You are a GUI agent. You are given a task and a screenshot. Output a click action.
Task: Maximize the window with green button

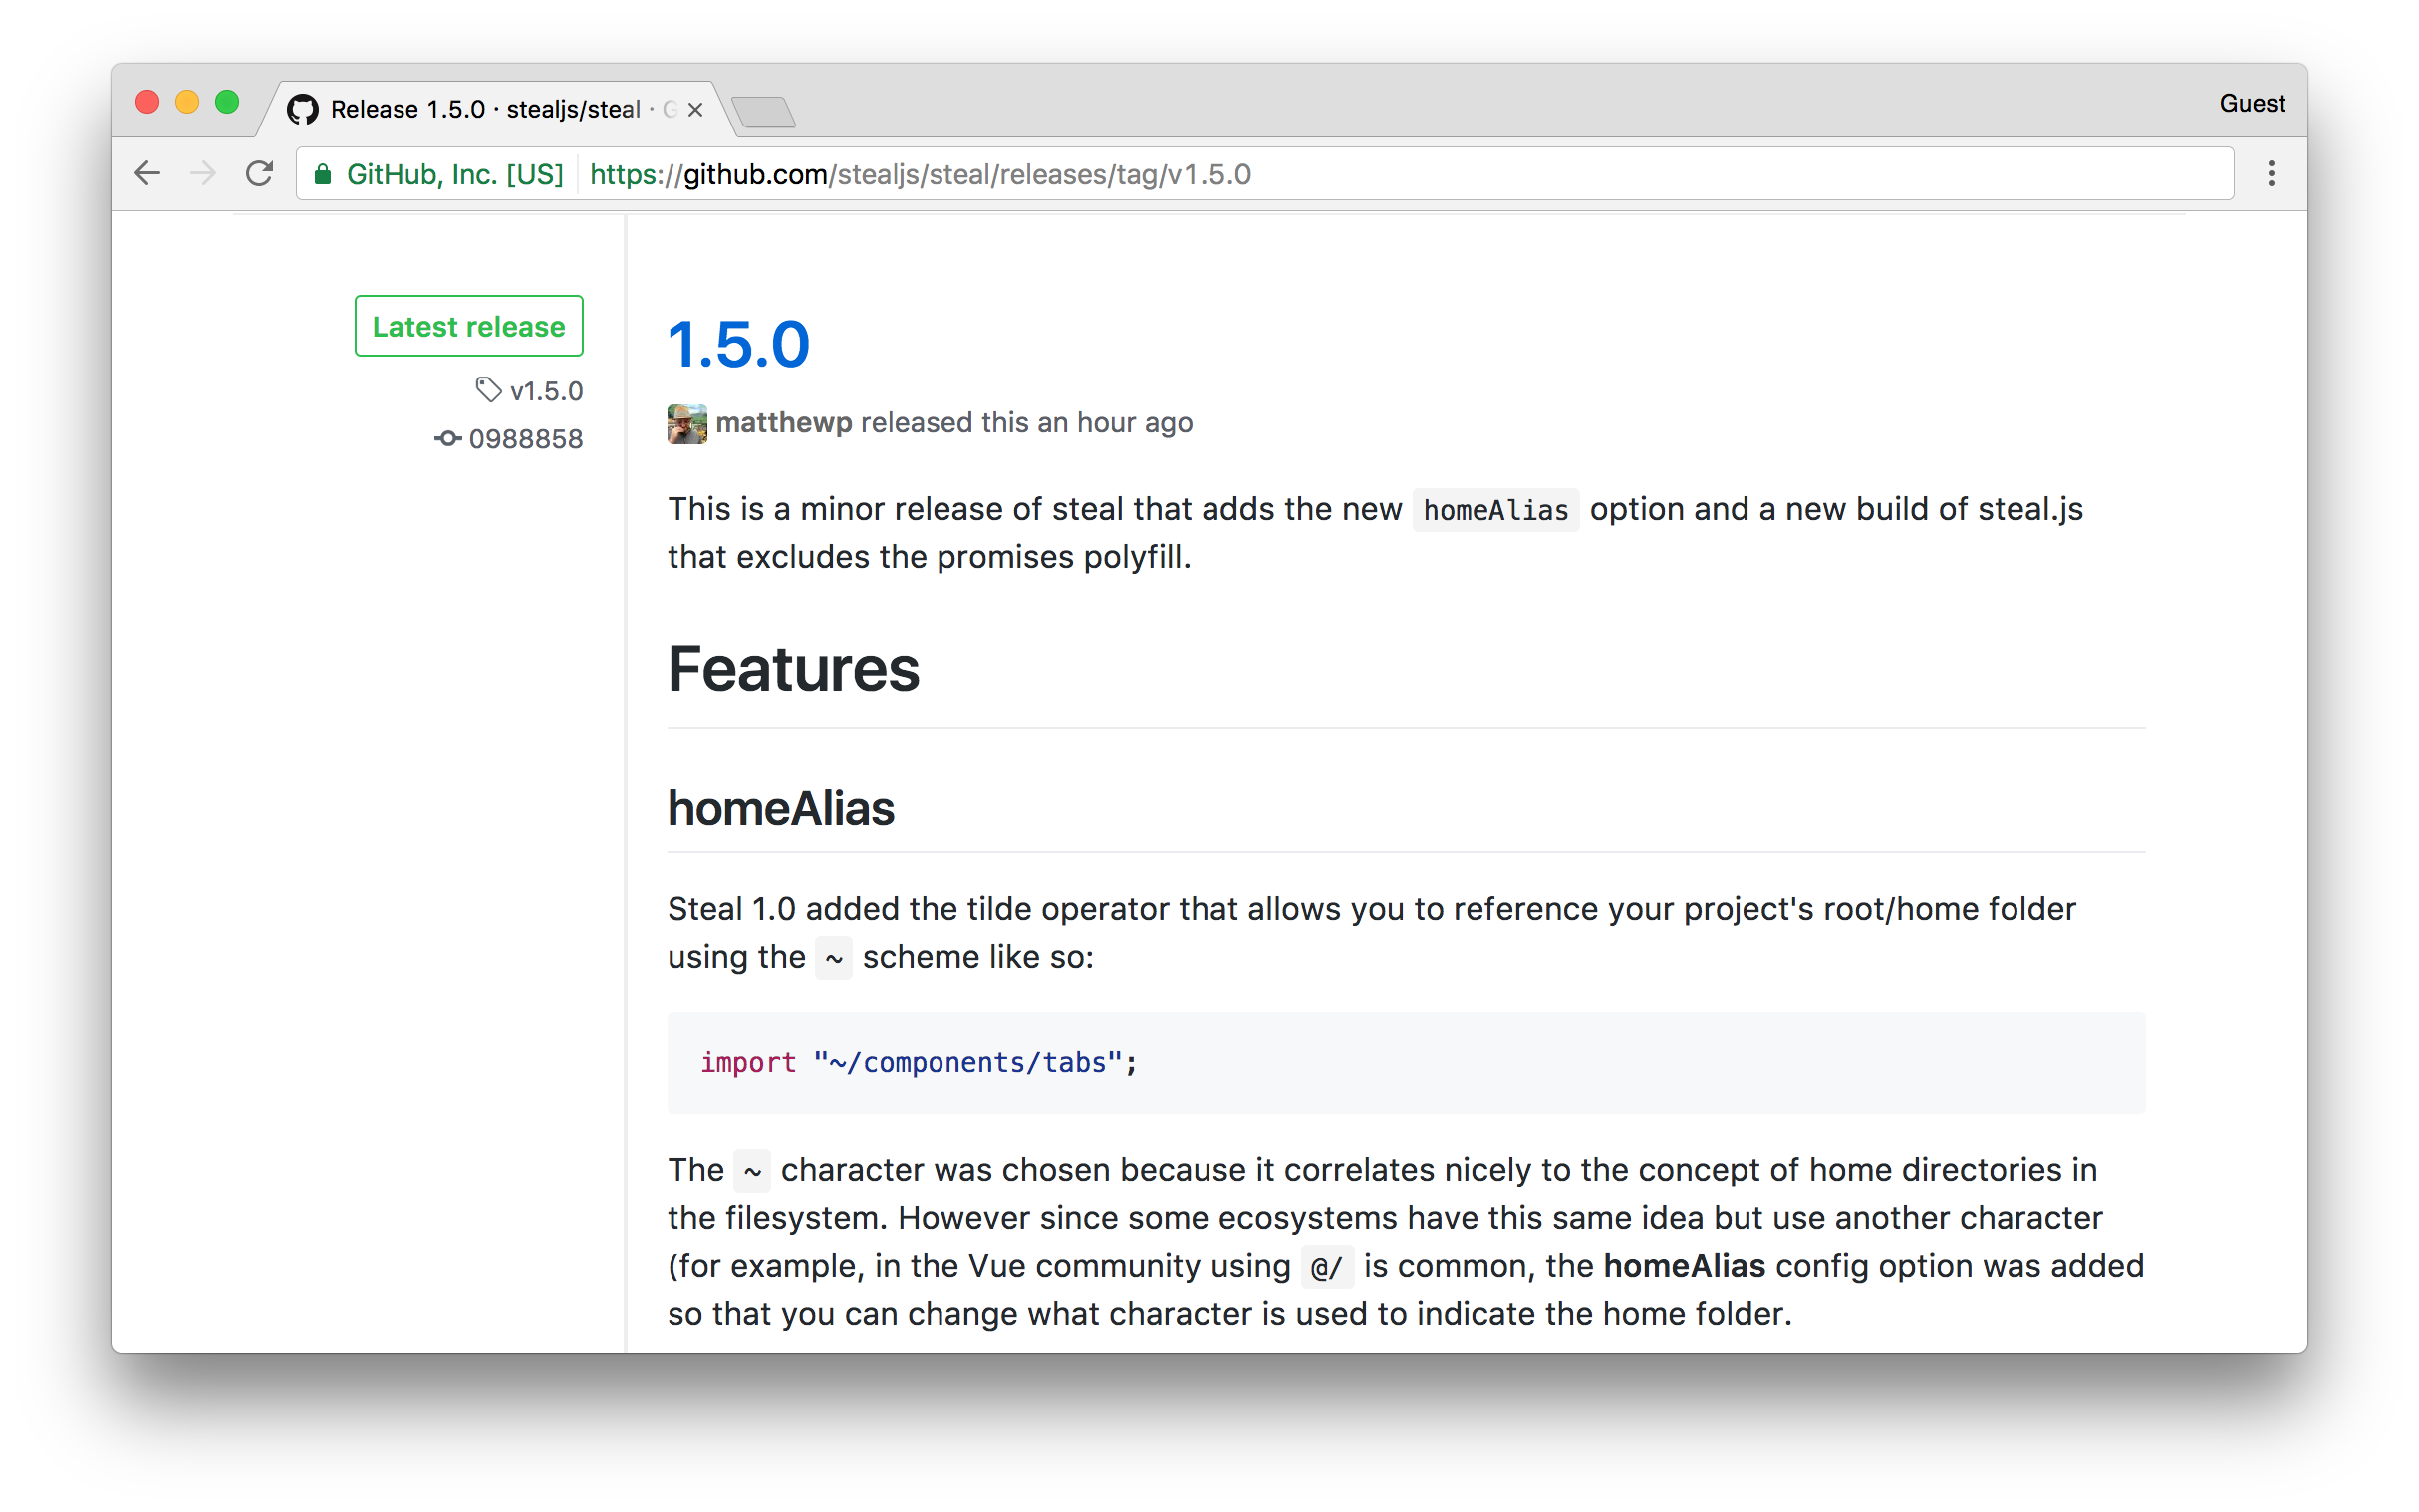[227, 102]
